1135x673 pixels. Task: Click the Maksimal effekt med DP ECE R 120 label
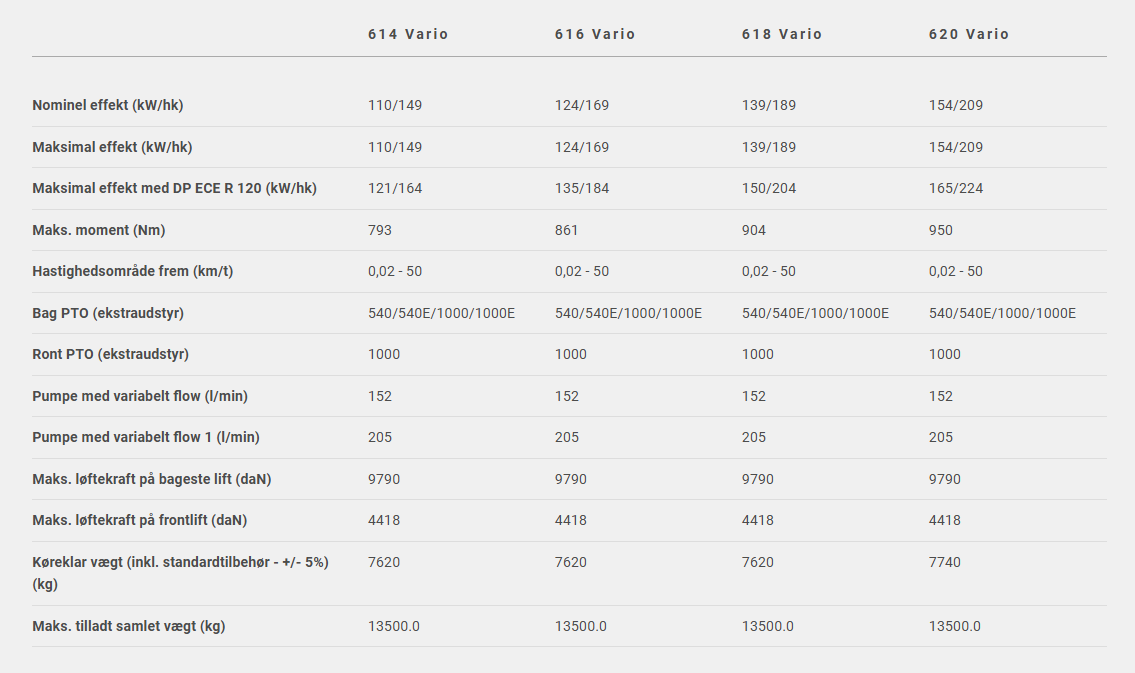click(x=174, y=188)
